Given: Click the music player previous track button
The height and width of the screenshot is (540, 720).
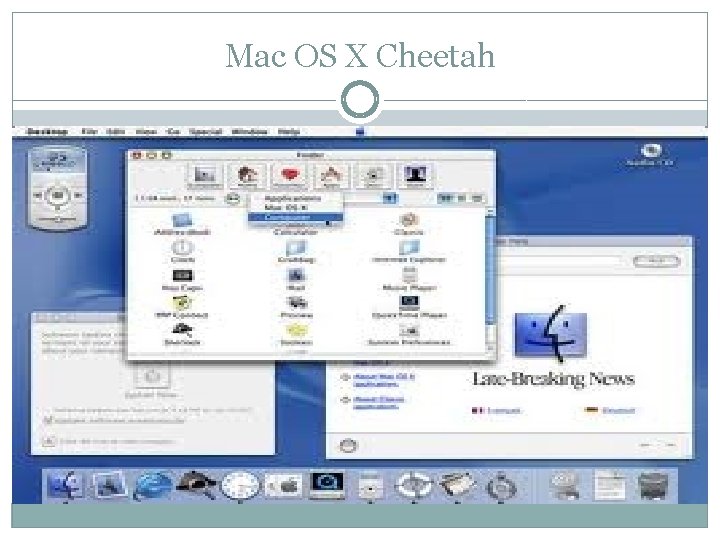Looking at the screenshot, I should [38, 196].
